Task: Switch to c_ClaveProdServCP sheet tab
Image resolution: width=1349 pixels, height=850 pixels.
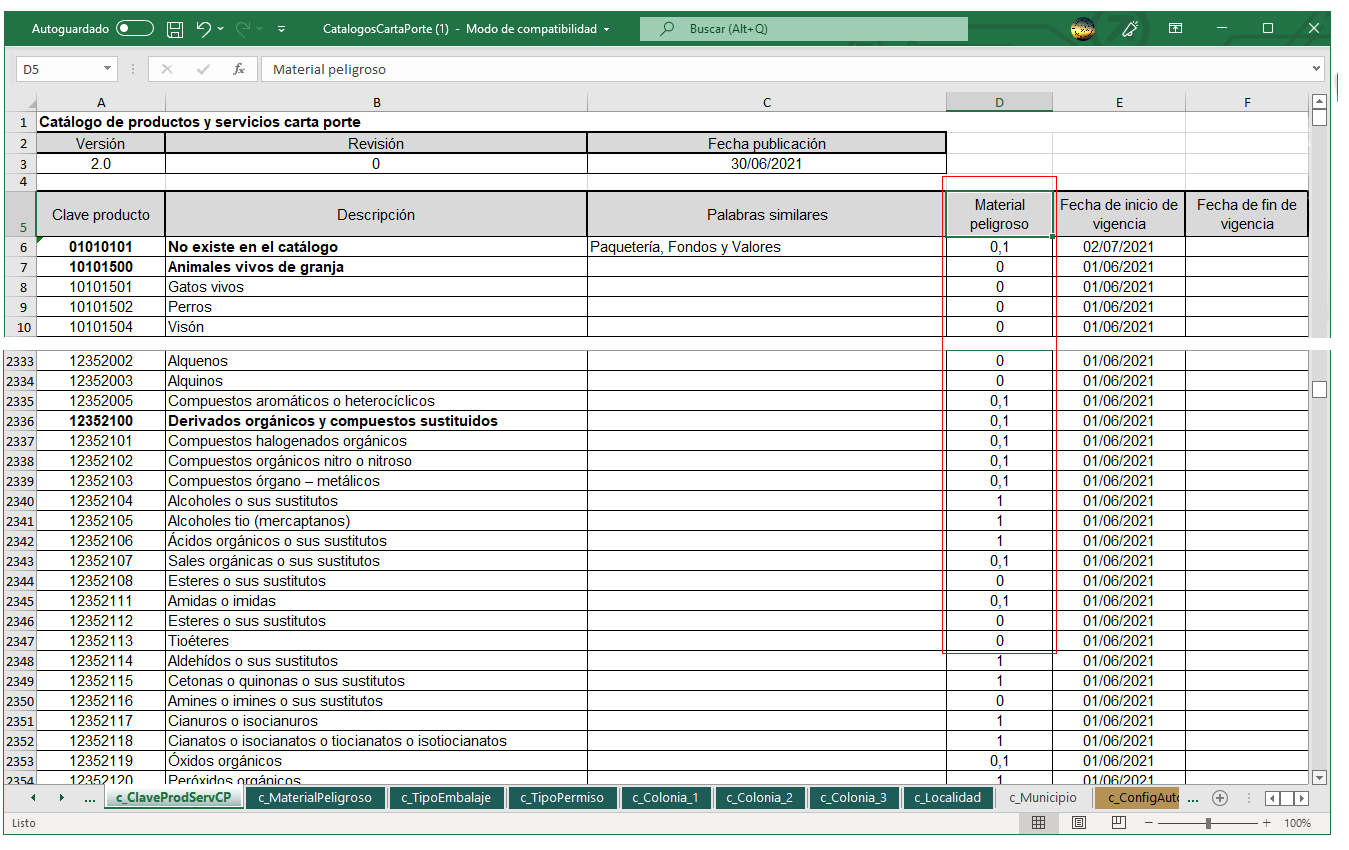Action: coord(174,798)
